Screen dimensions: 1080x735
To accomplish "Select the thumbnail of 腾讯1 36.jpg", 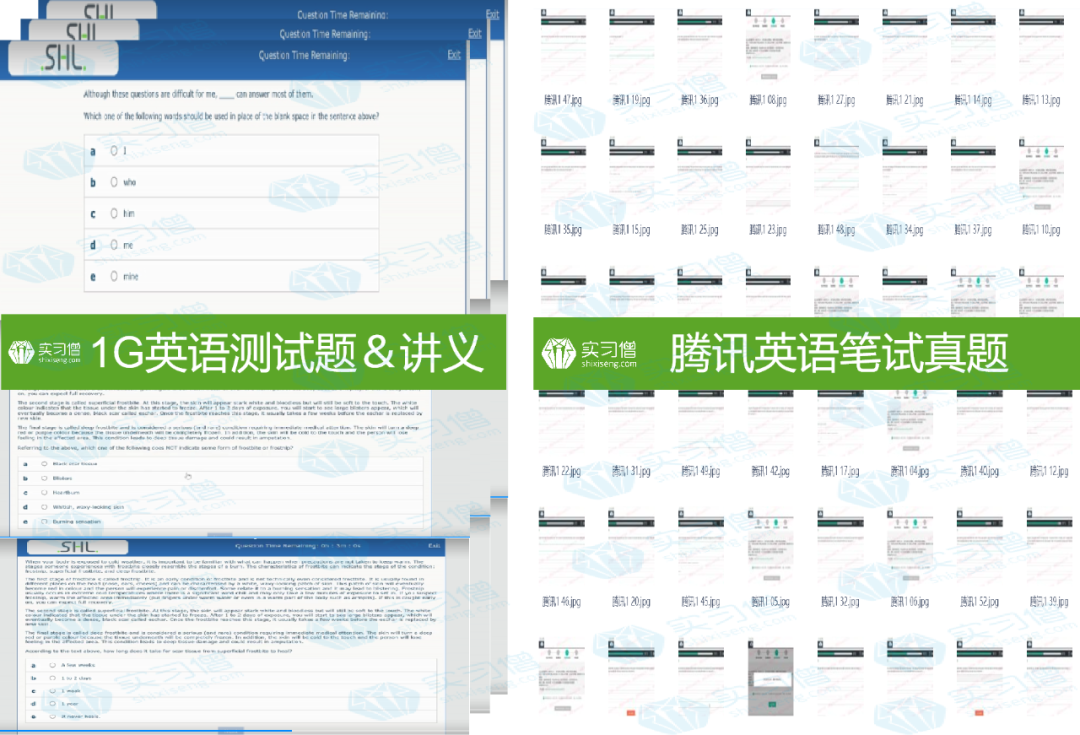I will [700, 48].
